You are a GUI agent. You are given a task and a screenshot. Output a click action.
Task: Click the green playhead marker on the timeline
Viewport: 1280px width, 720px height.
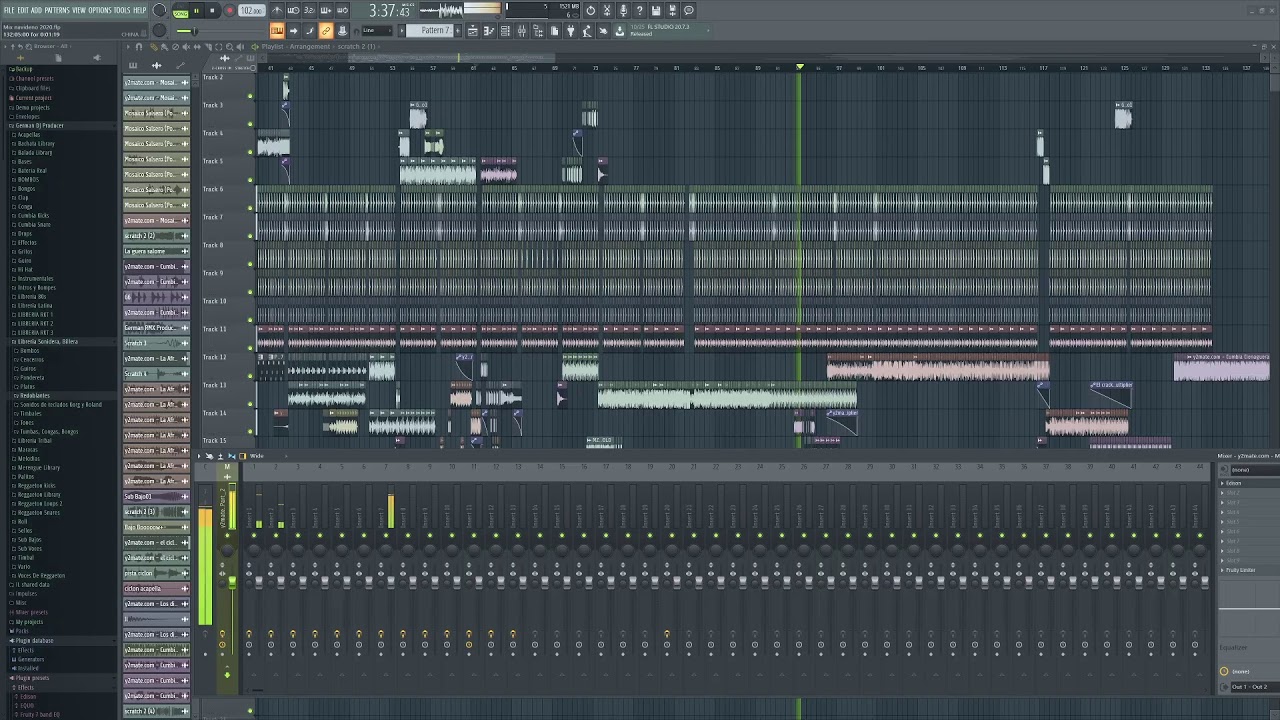(x=800, y=67)
